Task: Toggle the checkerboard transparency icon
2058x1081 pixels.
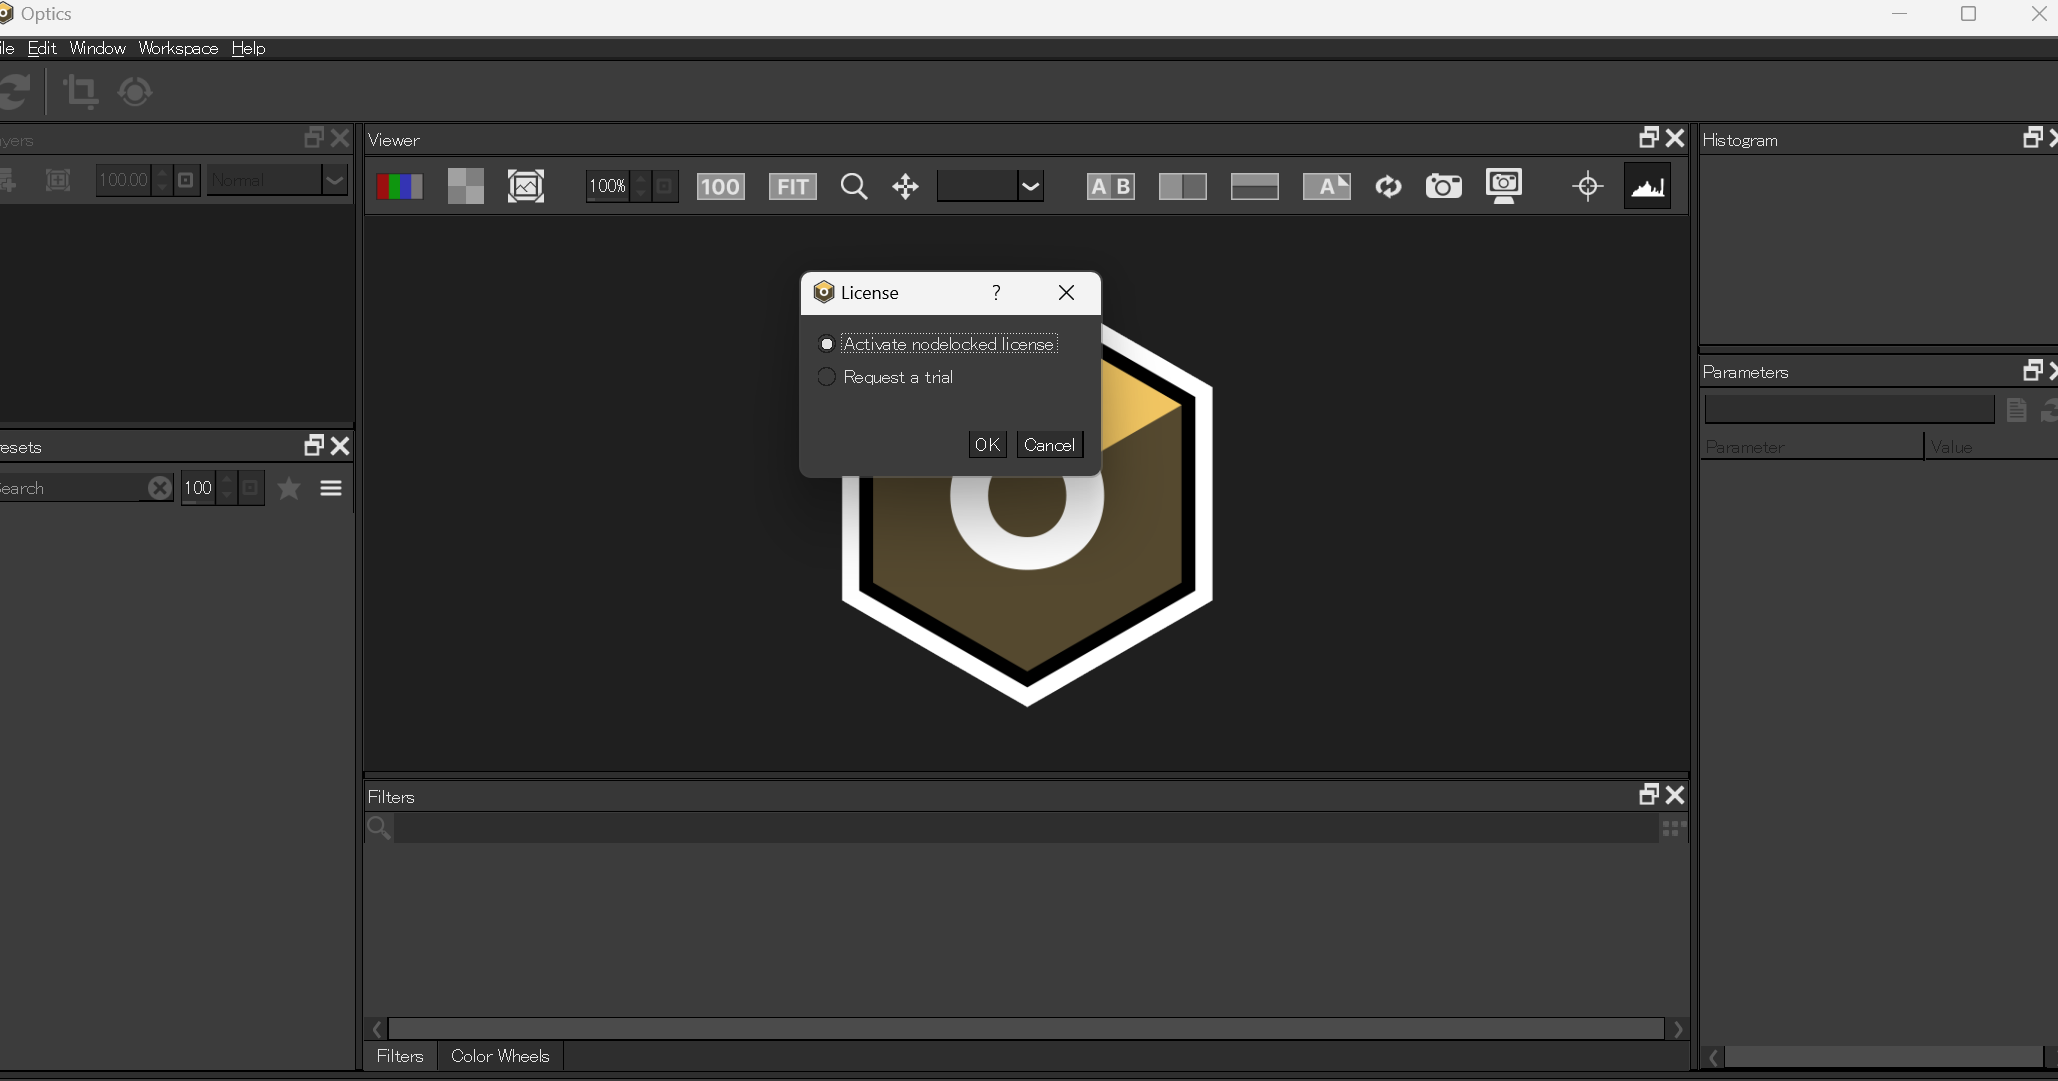Action: [x=465, y=186]
